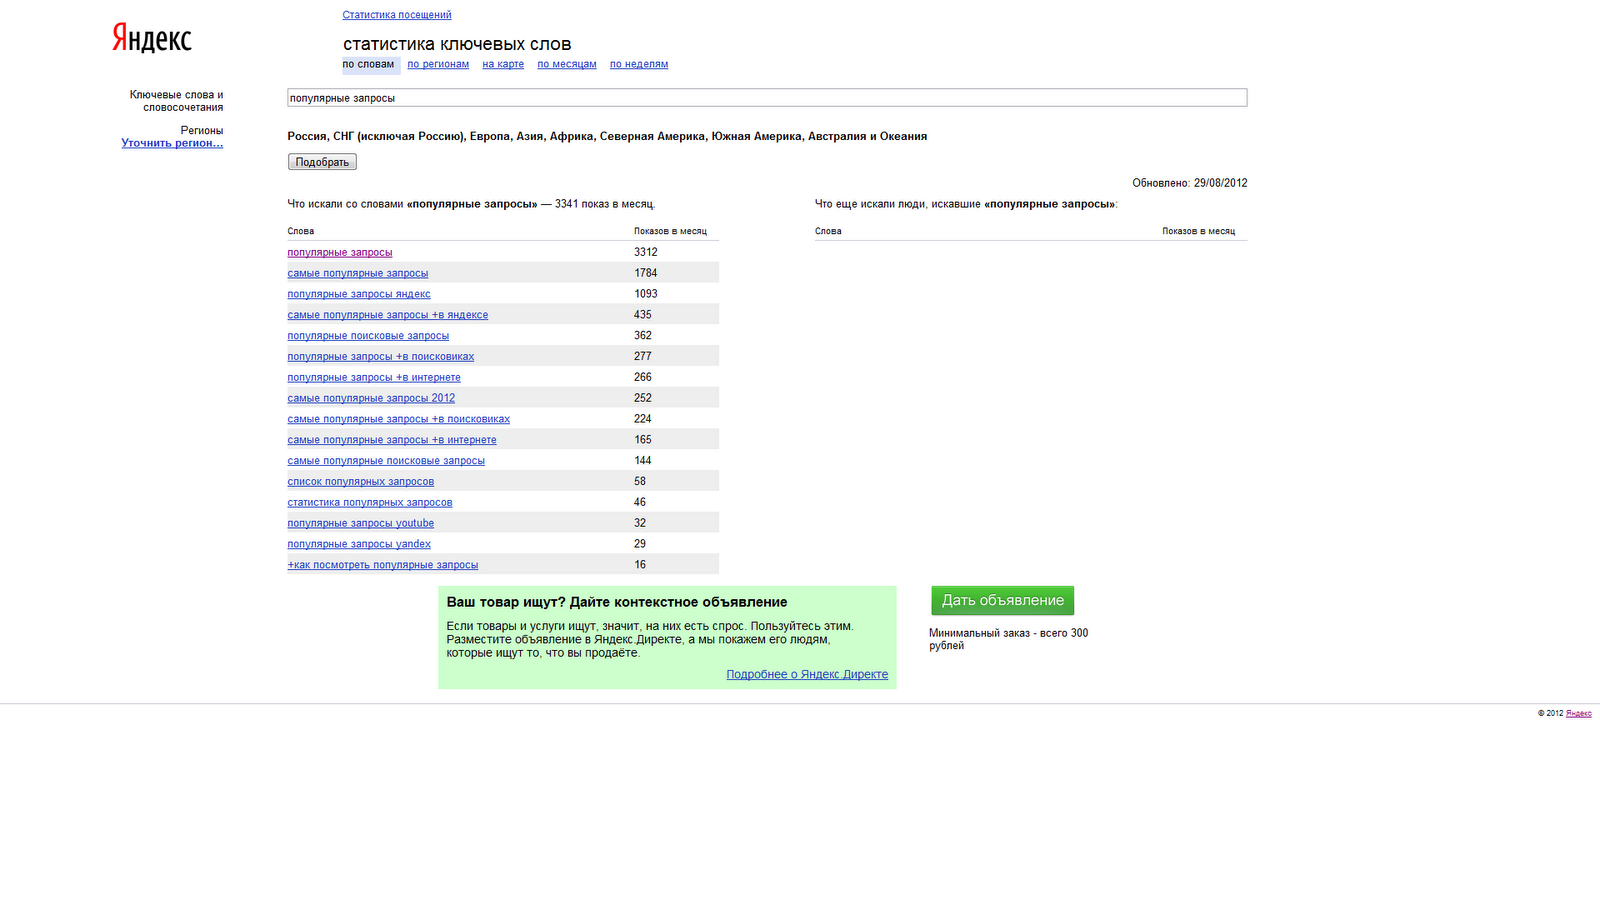
Task: Open the популярные запросы keyword link
Action: point(340,252)
